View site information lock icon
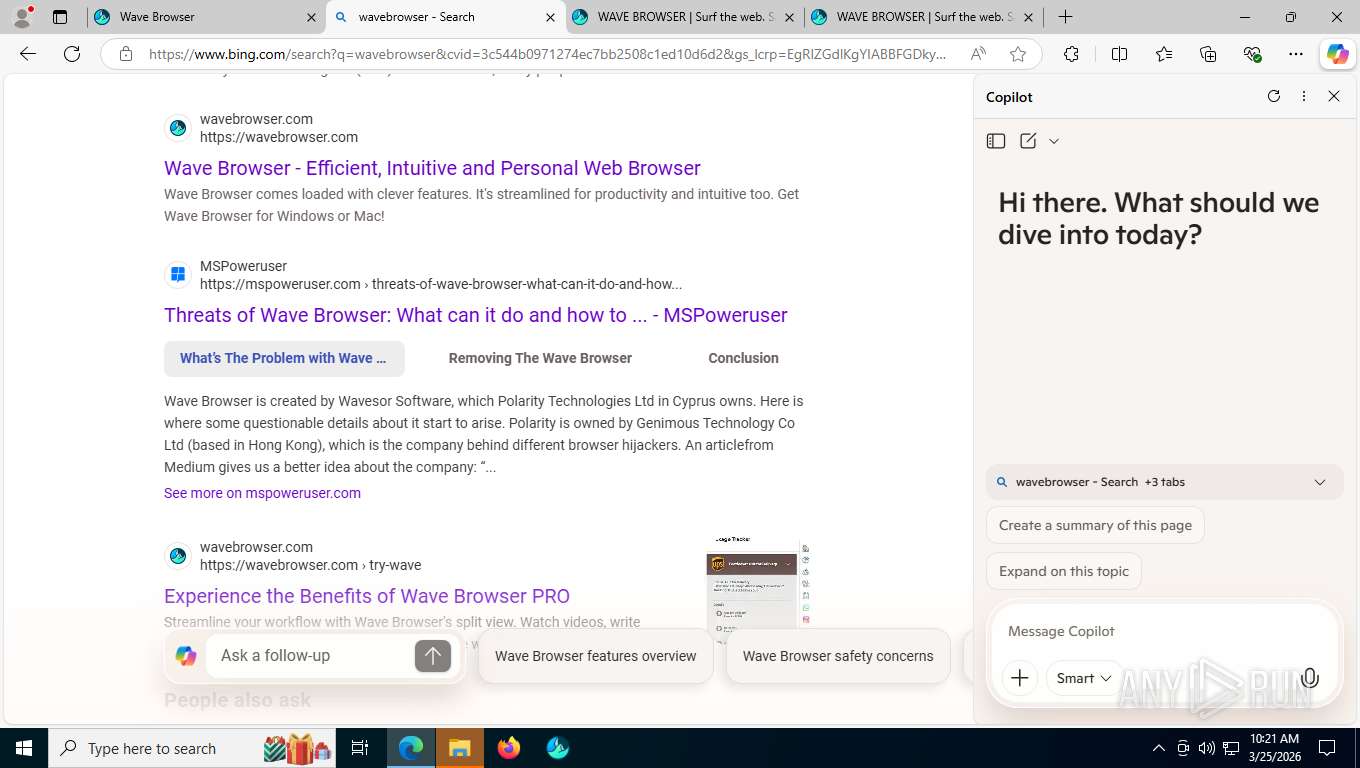Image resolution: width=1360 pixels, height=768 pixels. tap(125, 54)
